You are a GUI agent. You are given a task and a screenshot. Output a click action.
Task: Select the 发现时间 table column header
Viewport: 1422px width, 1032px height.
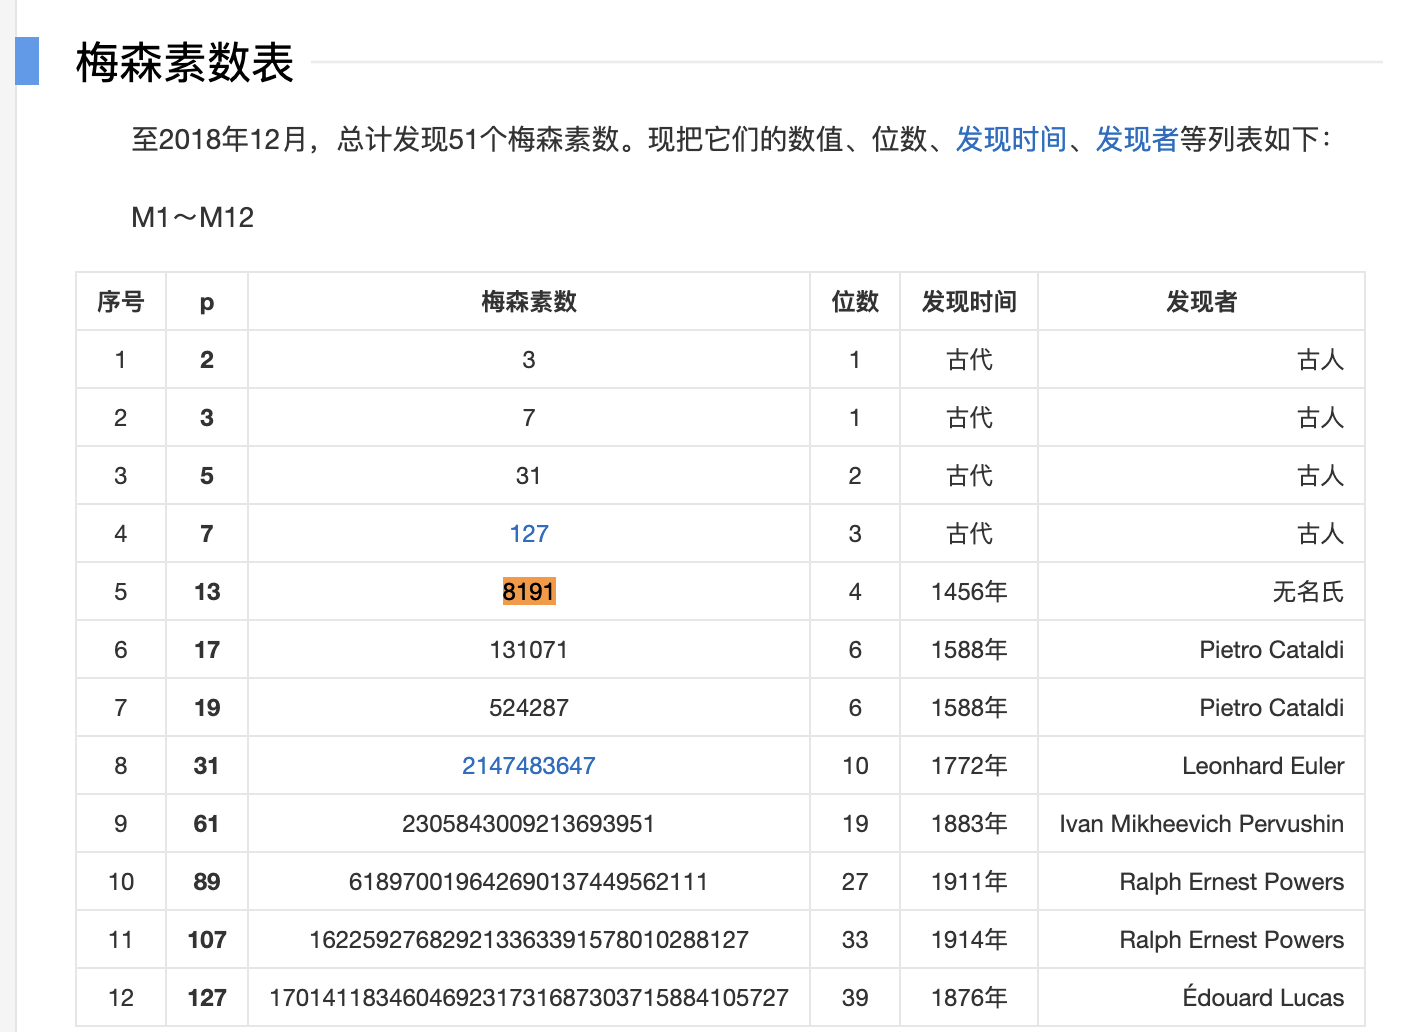click(x=968, y=302)
